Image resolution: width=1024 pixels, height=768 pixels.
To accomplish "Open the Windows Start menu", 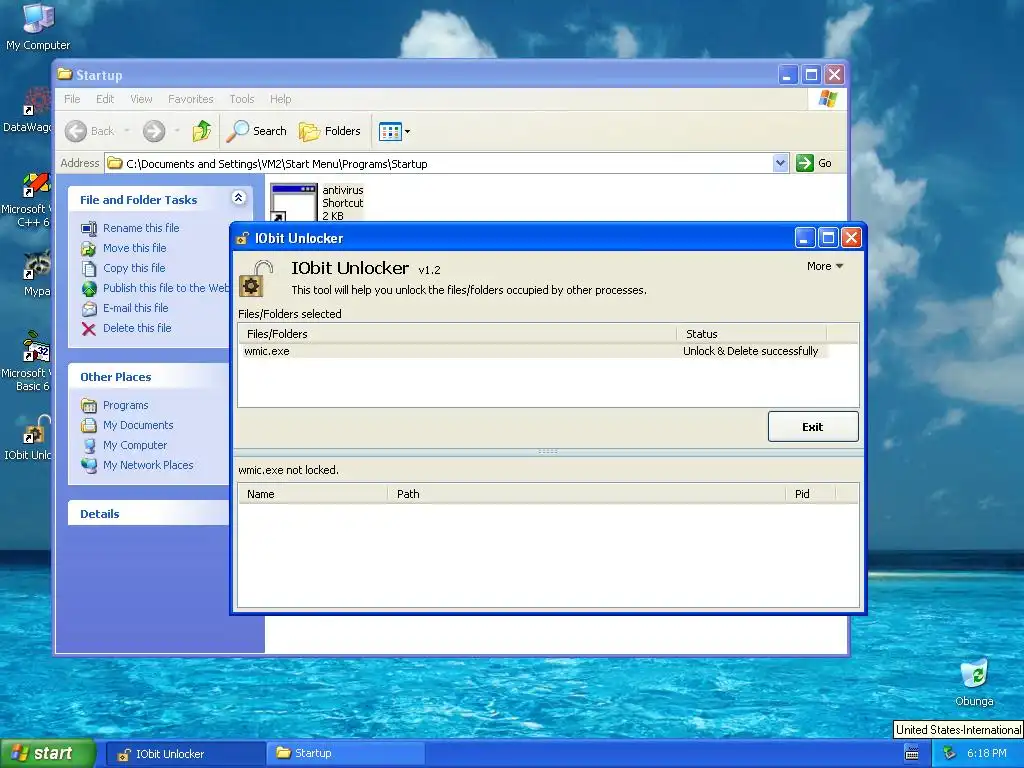I will [x=47, y=754].
